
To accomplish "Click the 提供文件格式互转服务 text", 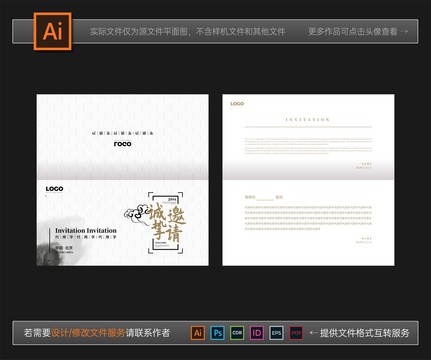I will [x=365, y=333].
